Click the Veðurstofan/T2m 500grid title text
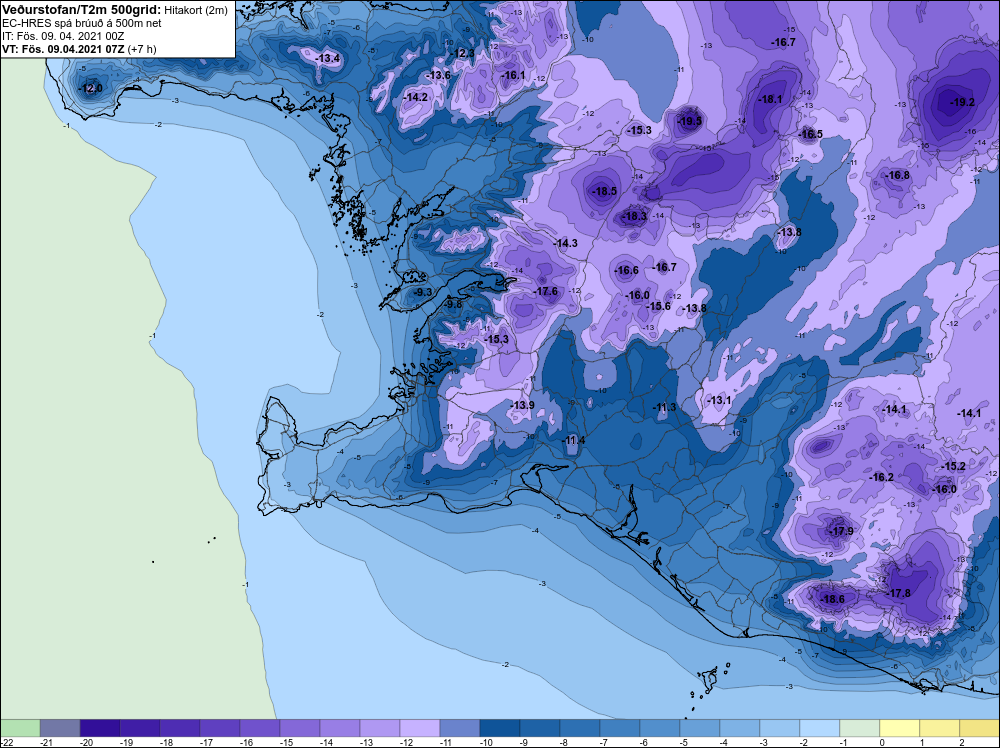 coord(82,10)
